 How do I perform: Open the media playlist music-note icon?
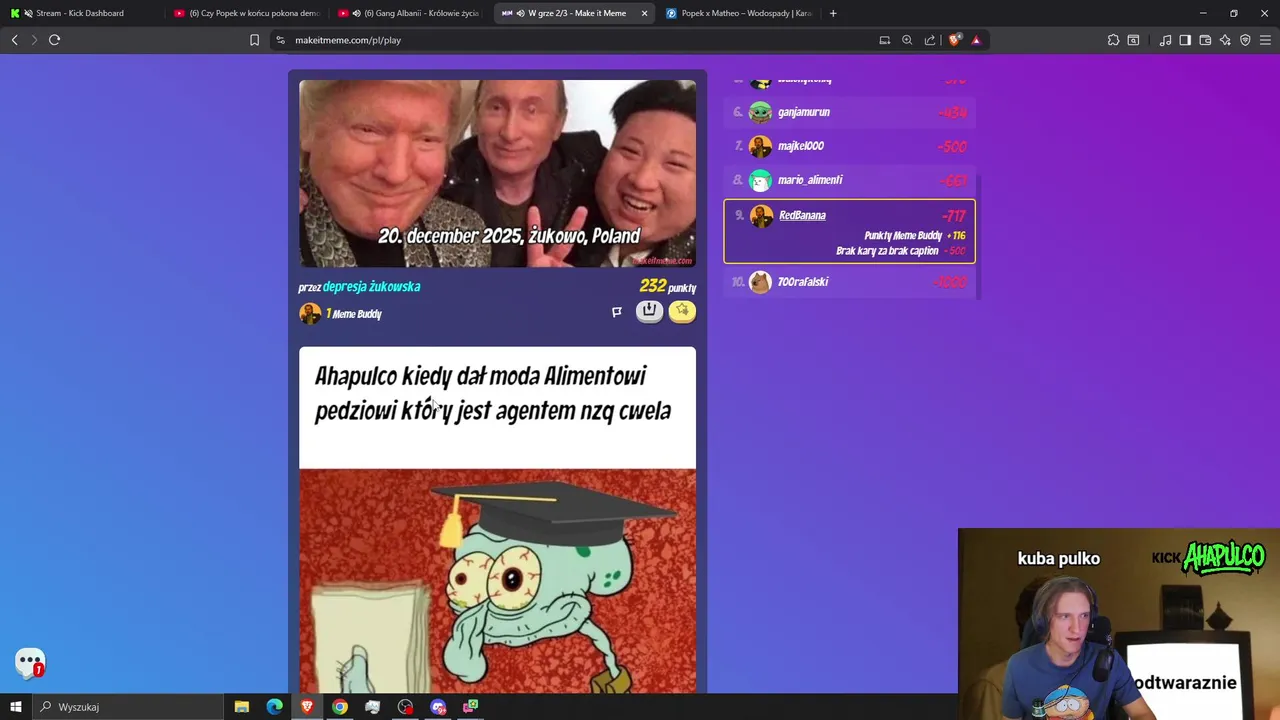1165,40
